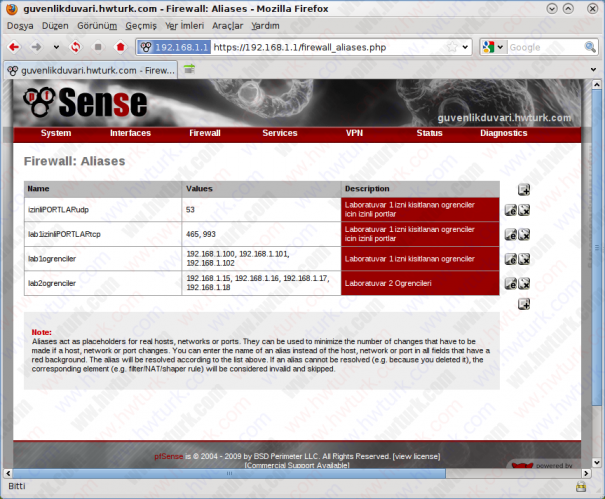Click the vertical scrollbar down arrow

click(597, 462)
